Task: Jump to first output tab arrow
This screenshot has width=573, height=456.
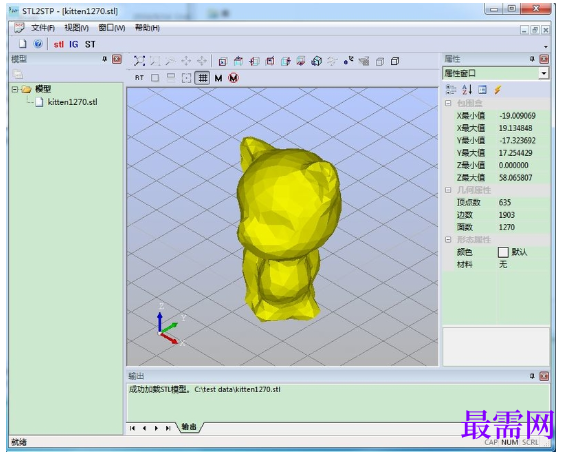Action: tap(132, 428)
